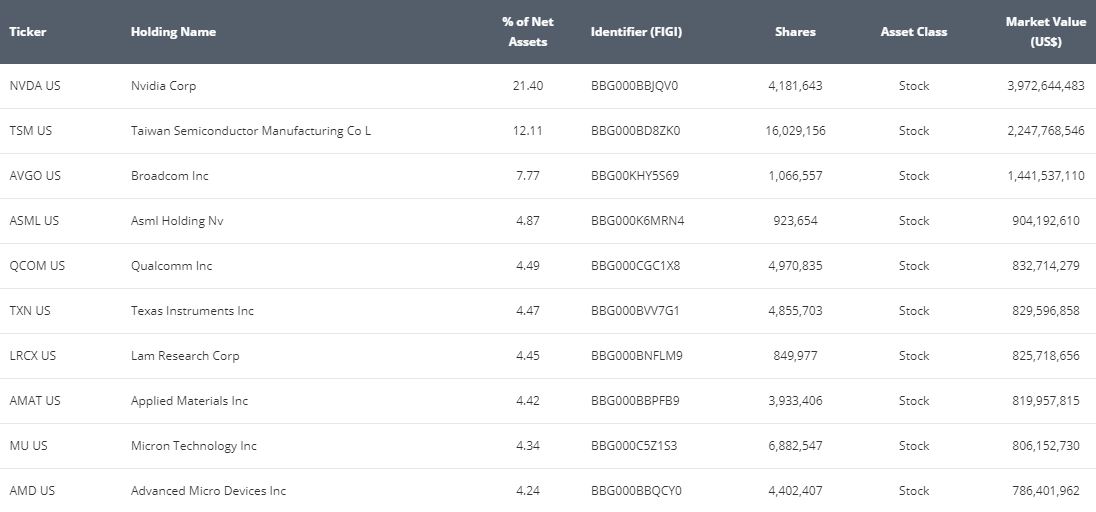This screenshot has height=512, width=1096.
Task: Click the 4.45 net assets value
Action: 528,355
